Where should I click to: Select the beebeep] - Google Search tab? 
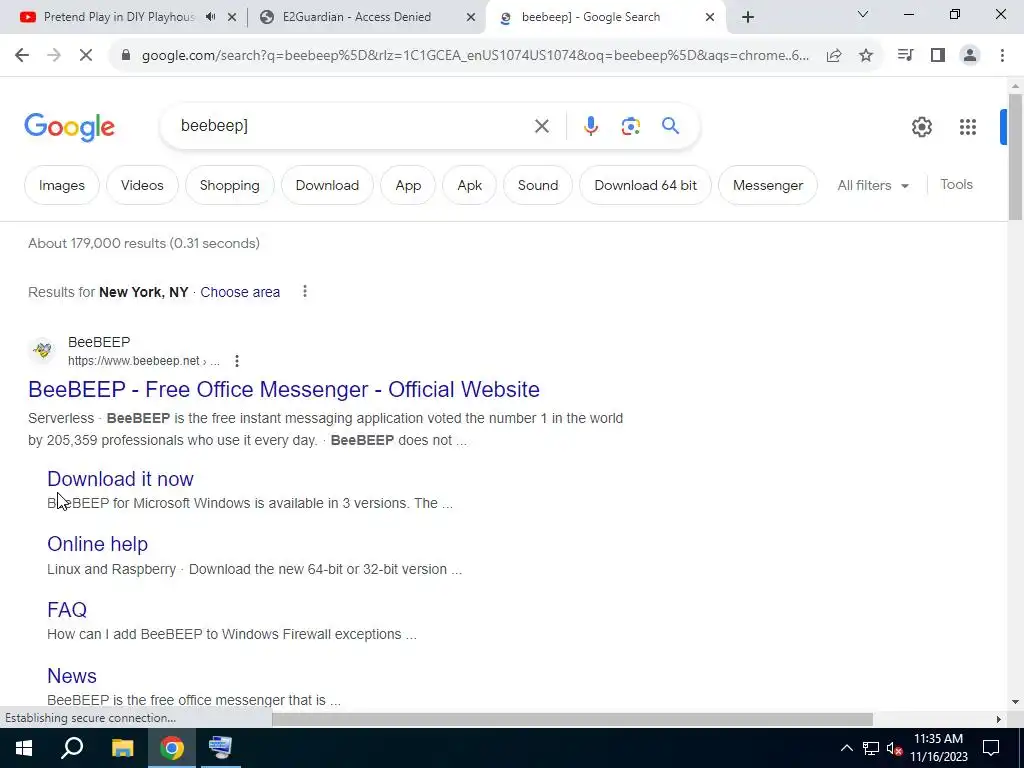[x=590, y=17]
